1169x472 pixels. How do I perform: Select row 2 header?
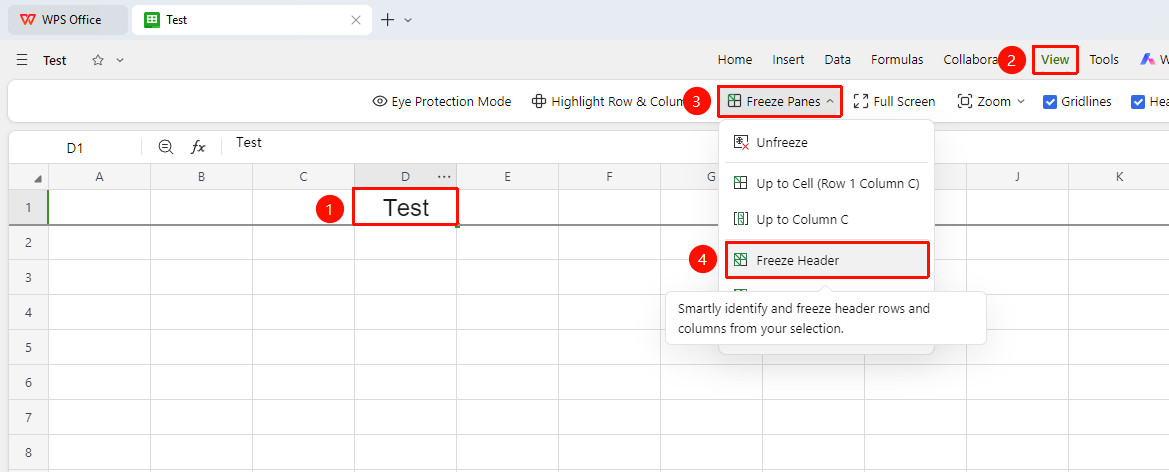pyautogui.click(x=28, y=242)
